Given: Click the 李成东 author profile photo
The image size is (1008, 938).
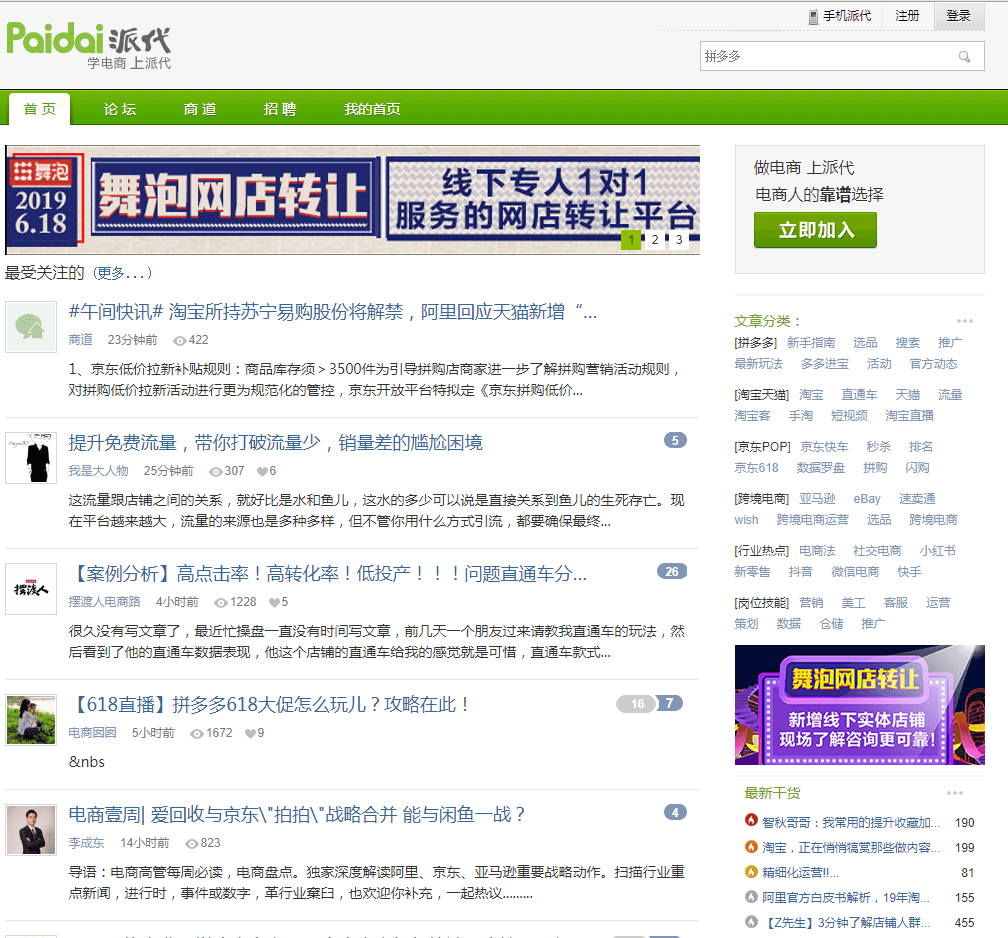Looking at the screenshot, I should pos(31,829).
